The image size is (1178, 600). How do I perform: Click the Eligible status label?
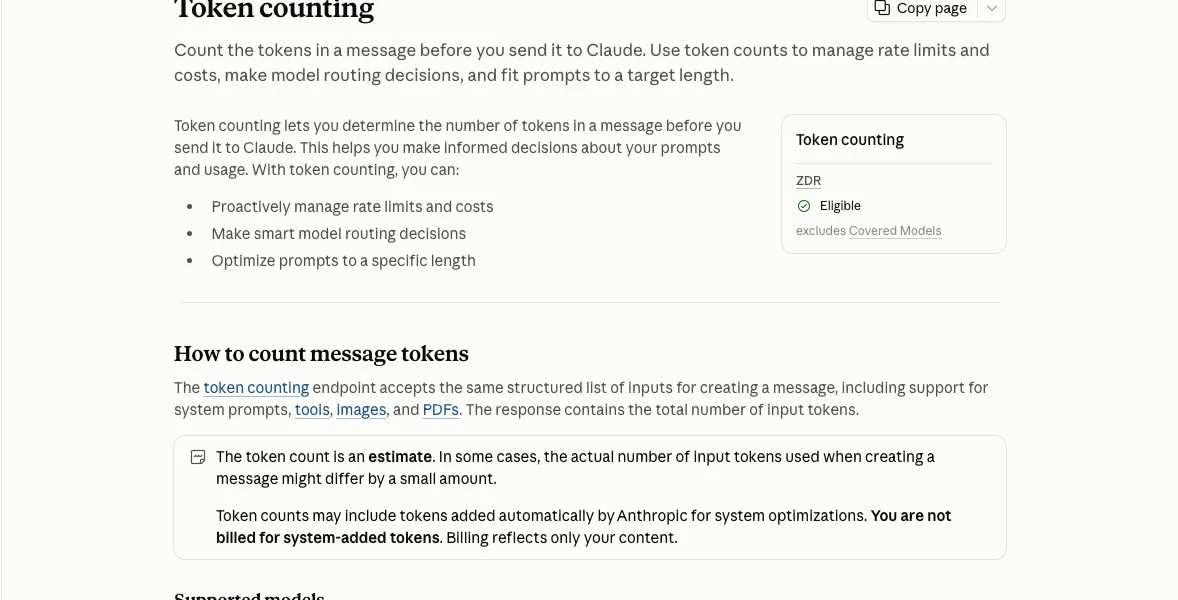[840, 206]
